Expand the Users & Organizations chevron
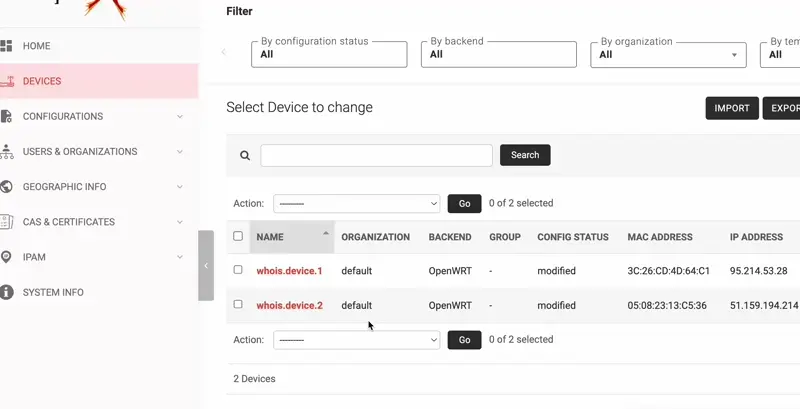The height and width of the screenshot is (409, 800). [180, 151]
